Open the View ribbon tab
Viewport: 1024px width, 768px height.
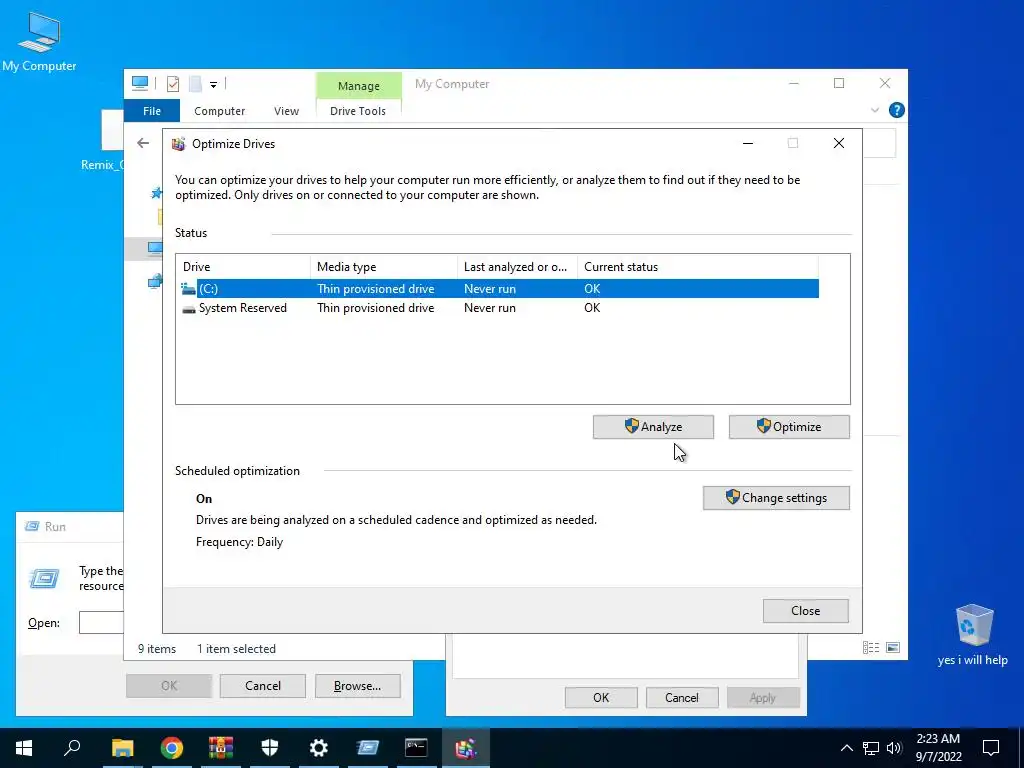click(x=286, y=111)
